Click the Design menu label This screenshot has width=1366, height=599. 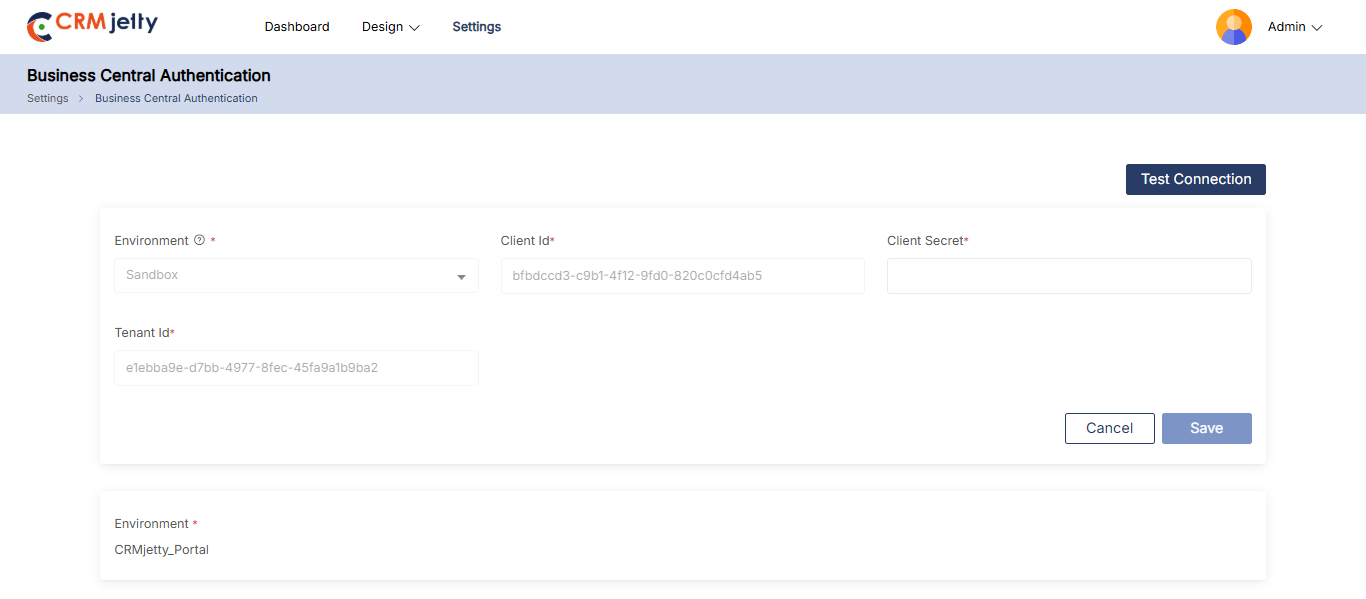(x=382, y=27)
